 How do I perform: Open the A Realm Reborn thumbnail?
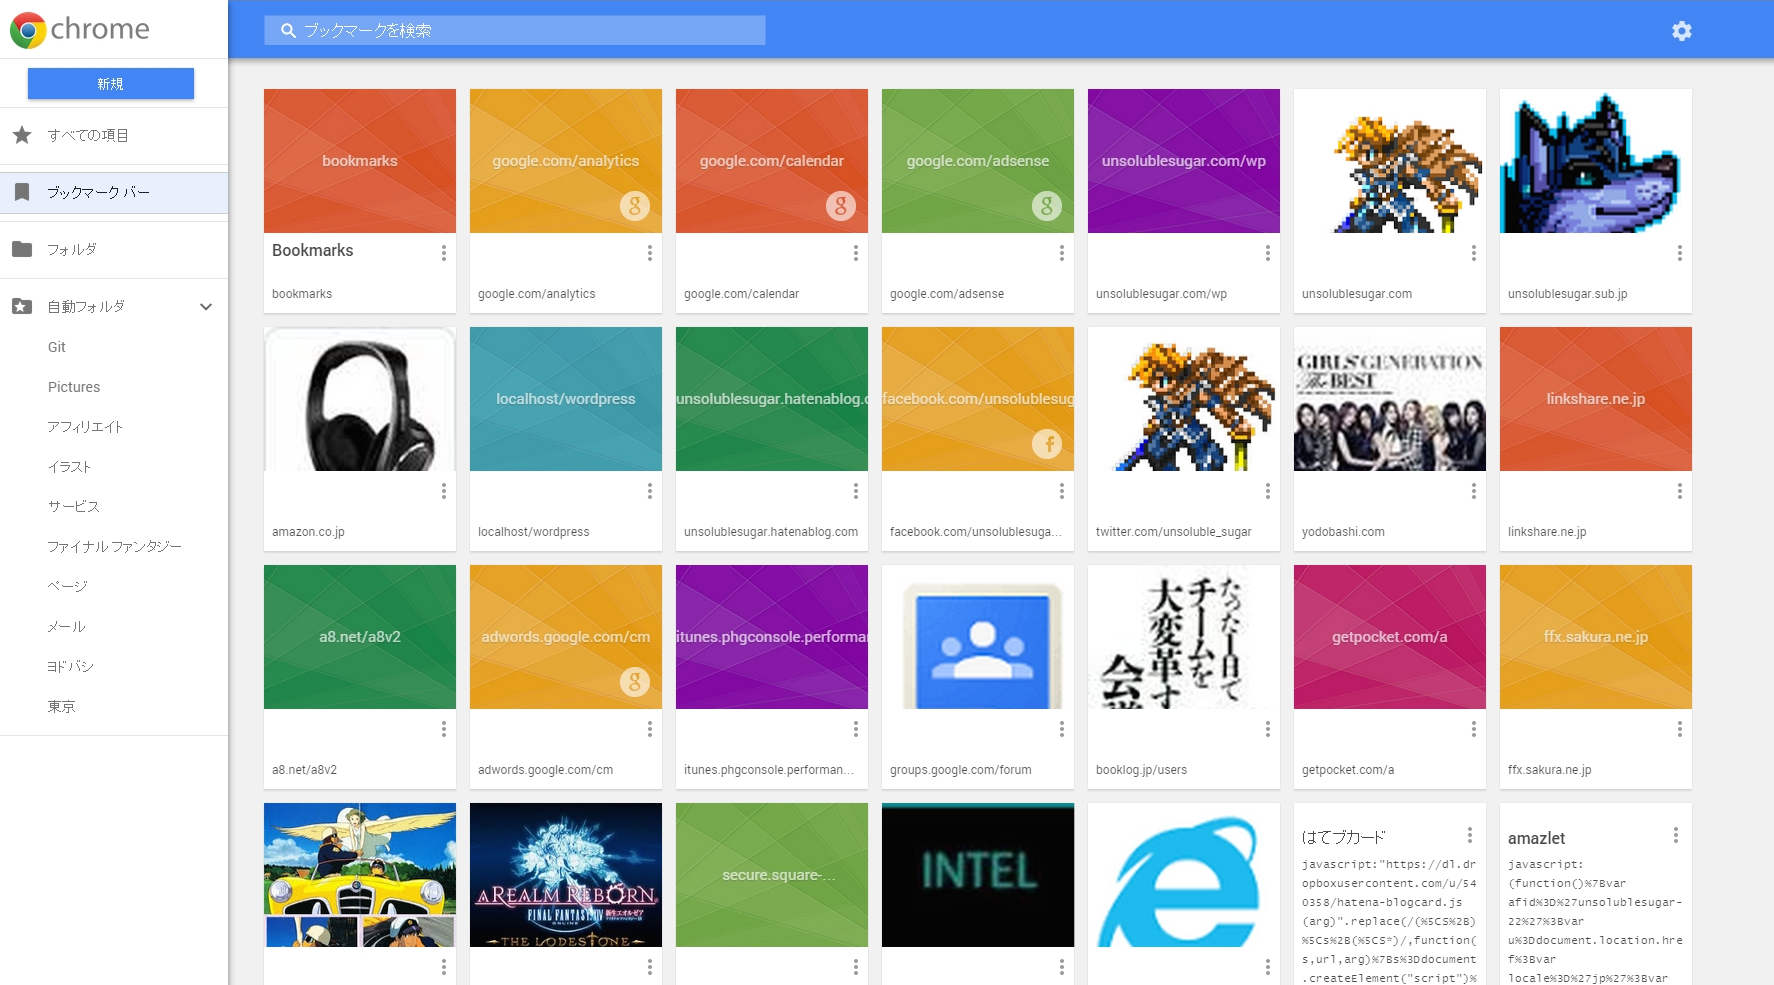566,875
